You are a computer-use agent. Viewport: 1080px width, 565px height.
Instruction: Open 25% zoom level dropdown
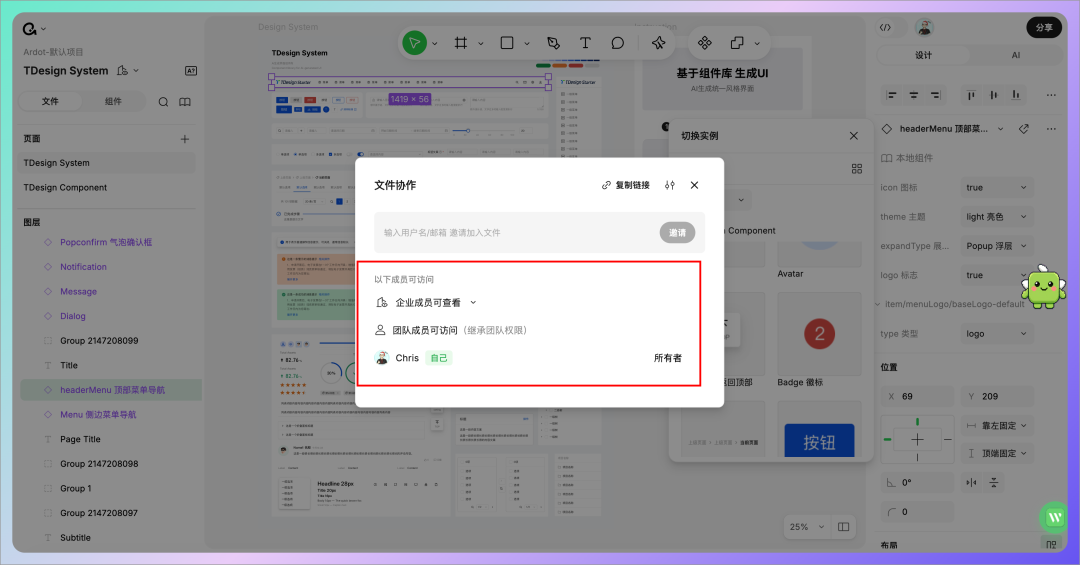[x=807, y=527]
